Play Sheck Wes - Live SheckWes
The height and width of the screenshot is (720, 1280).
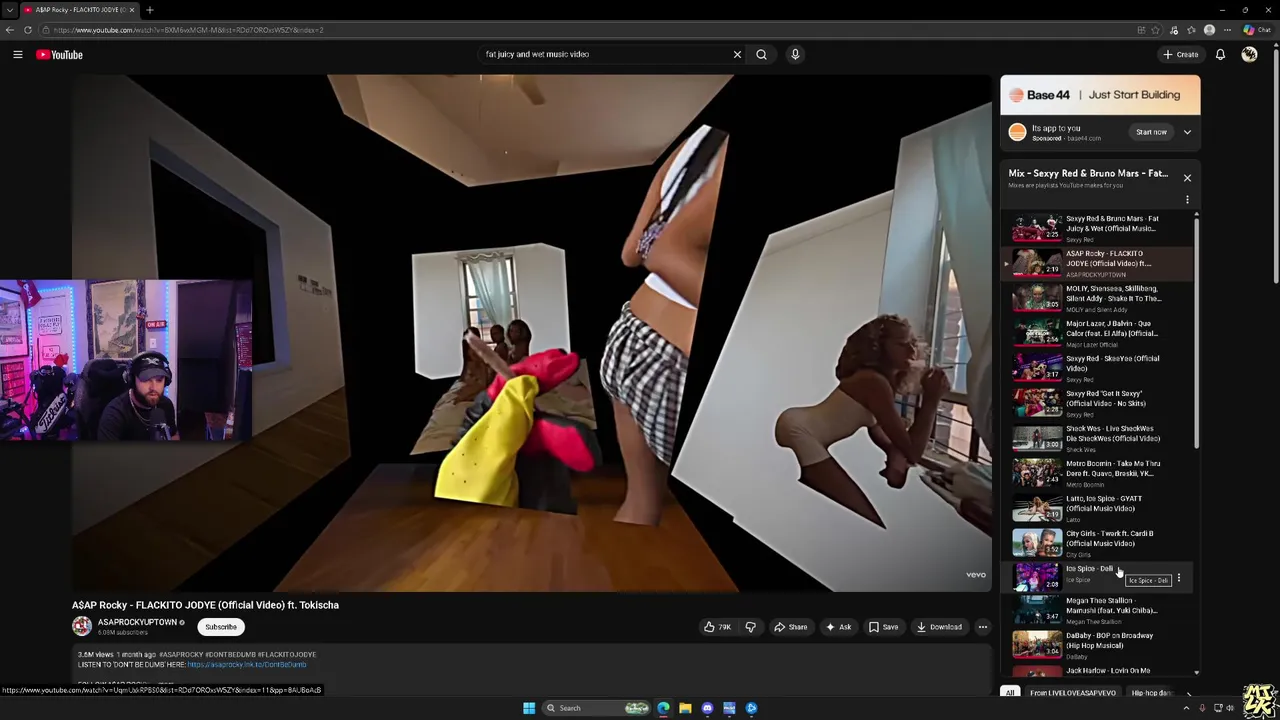tap(1100, 438)
